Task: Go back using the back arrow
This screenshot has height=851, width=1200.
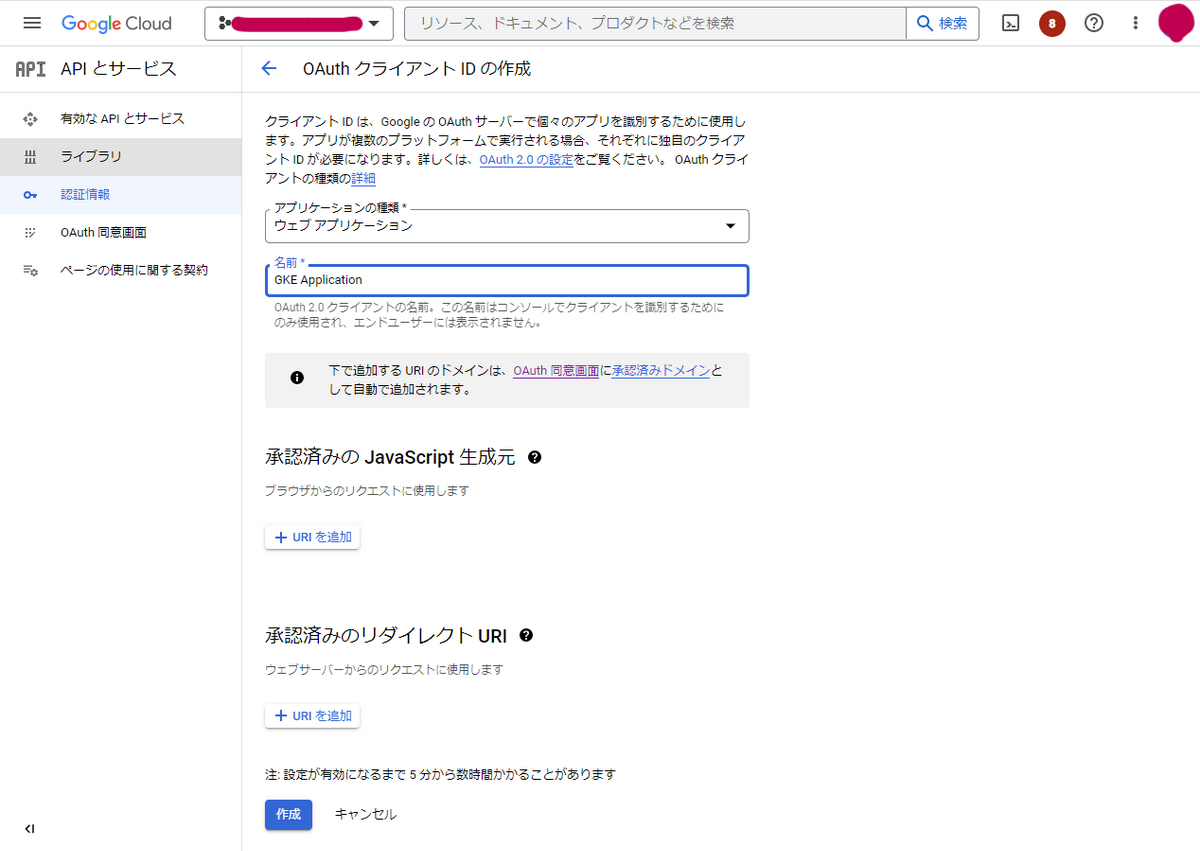Action: coord(268,69)
